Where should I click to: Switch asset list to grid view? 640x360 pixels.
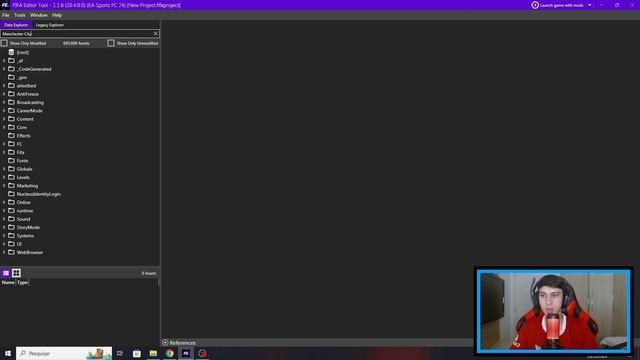16,273
